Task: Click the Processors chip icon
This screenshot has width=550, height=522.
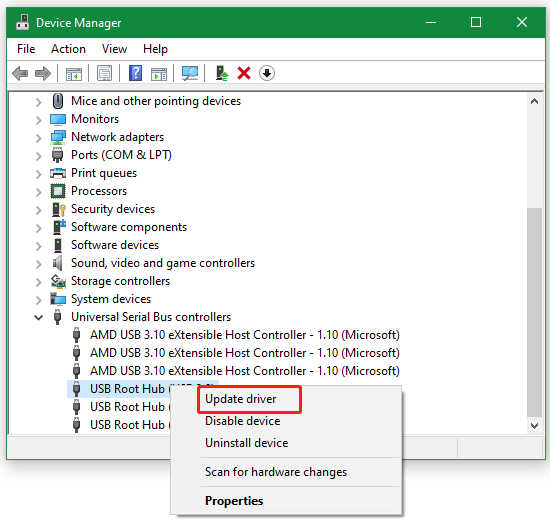Action: pos(58,191)
